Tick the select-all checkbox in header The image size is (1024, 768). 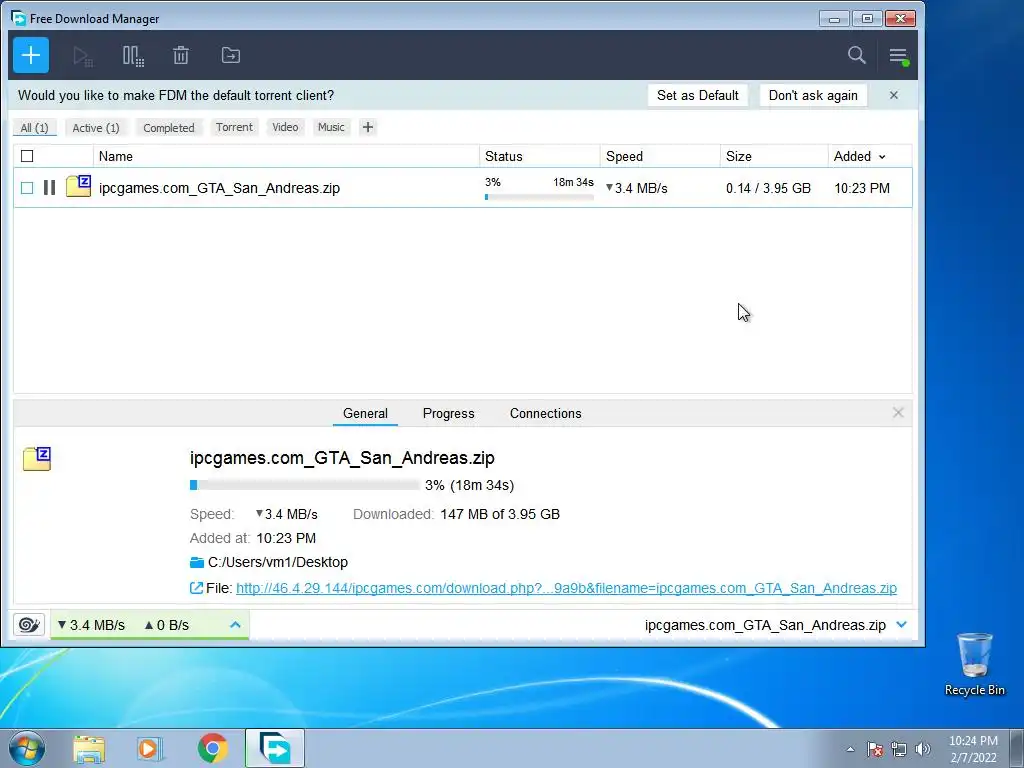coord(27,156)
